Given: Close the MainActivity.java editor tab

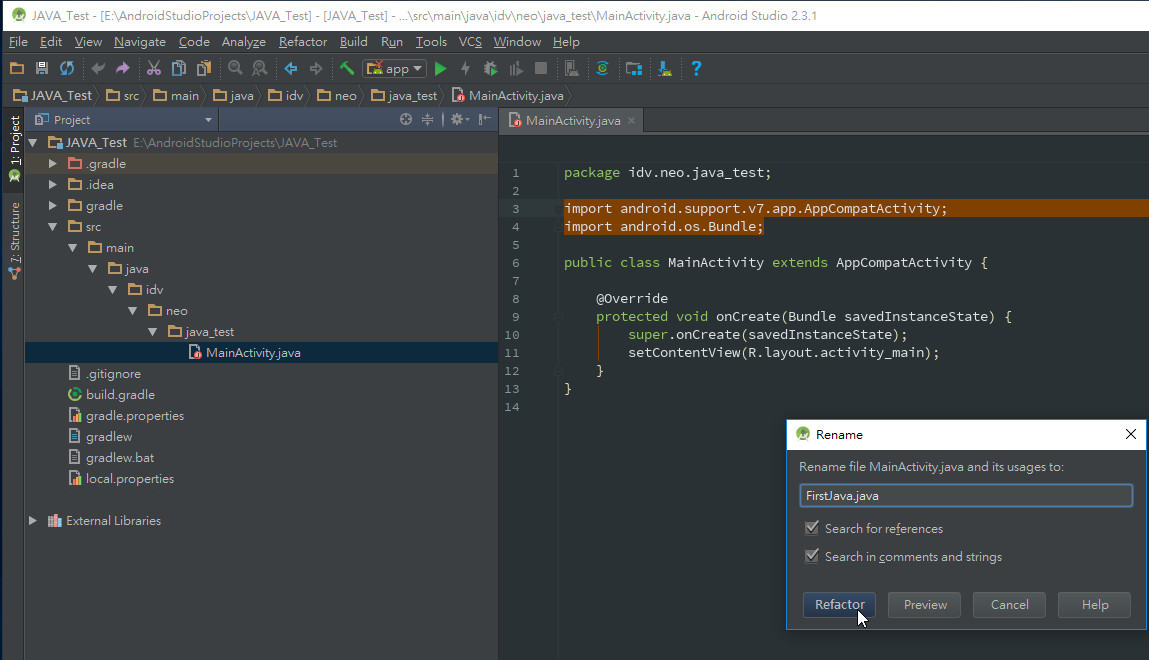Looking at the screenshot, I should click(631, 121).
